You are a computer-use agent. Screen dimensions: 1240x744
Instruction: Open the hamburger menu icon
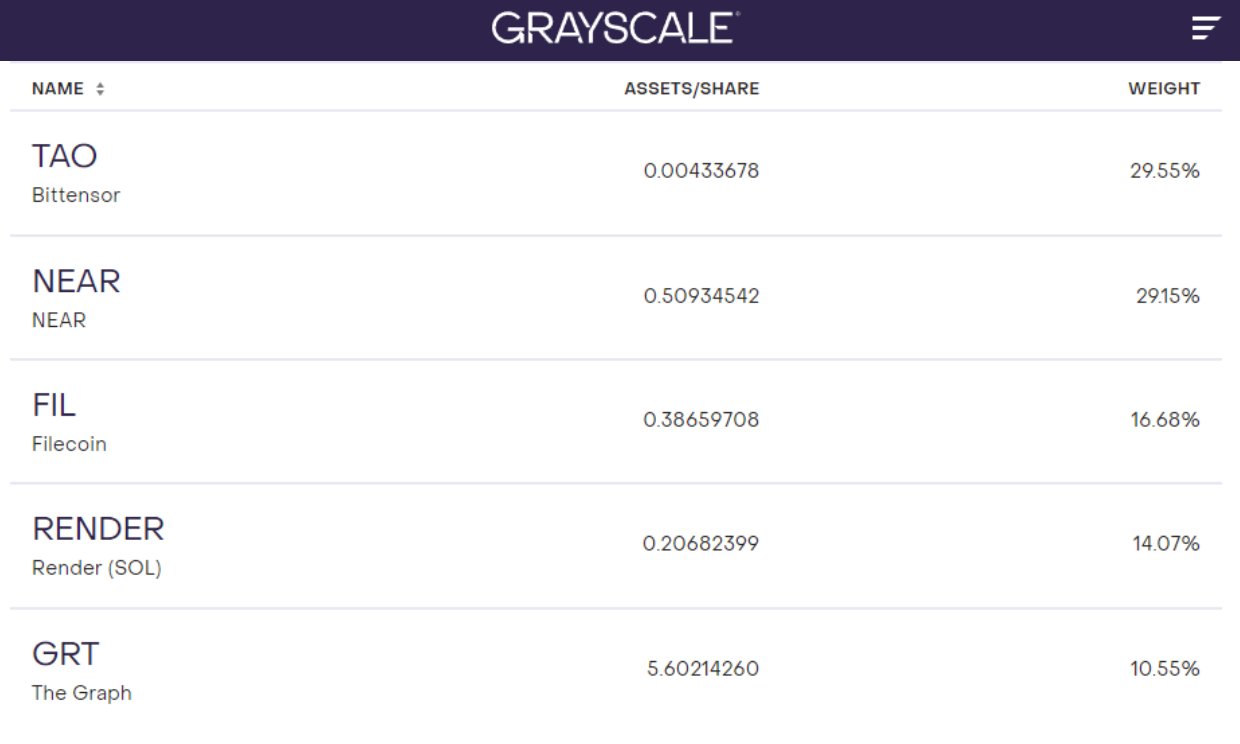point(1207,29)
